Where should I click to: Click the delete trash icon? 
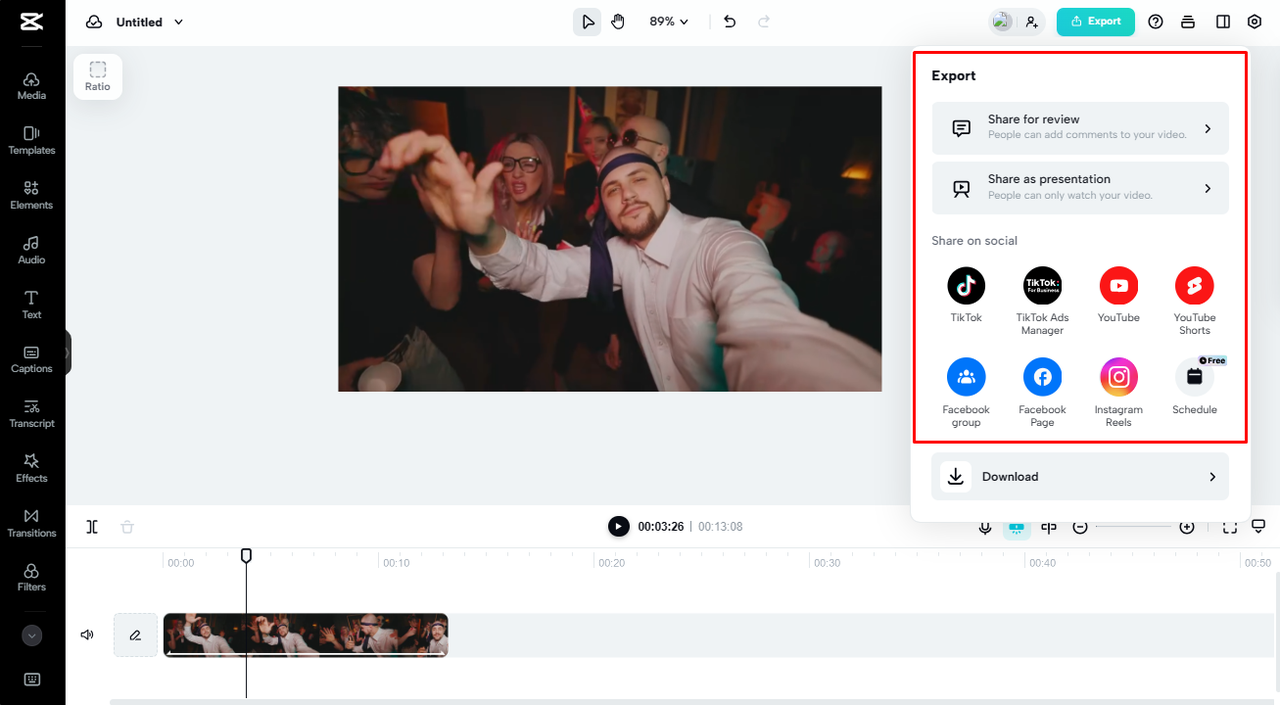coord(127,527)
